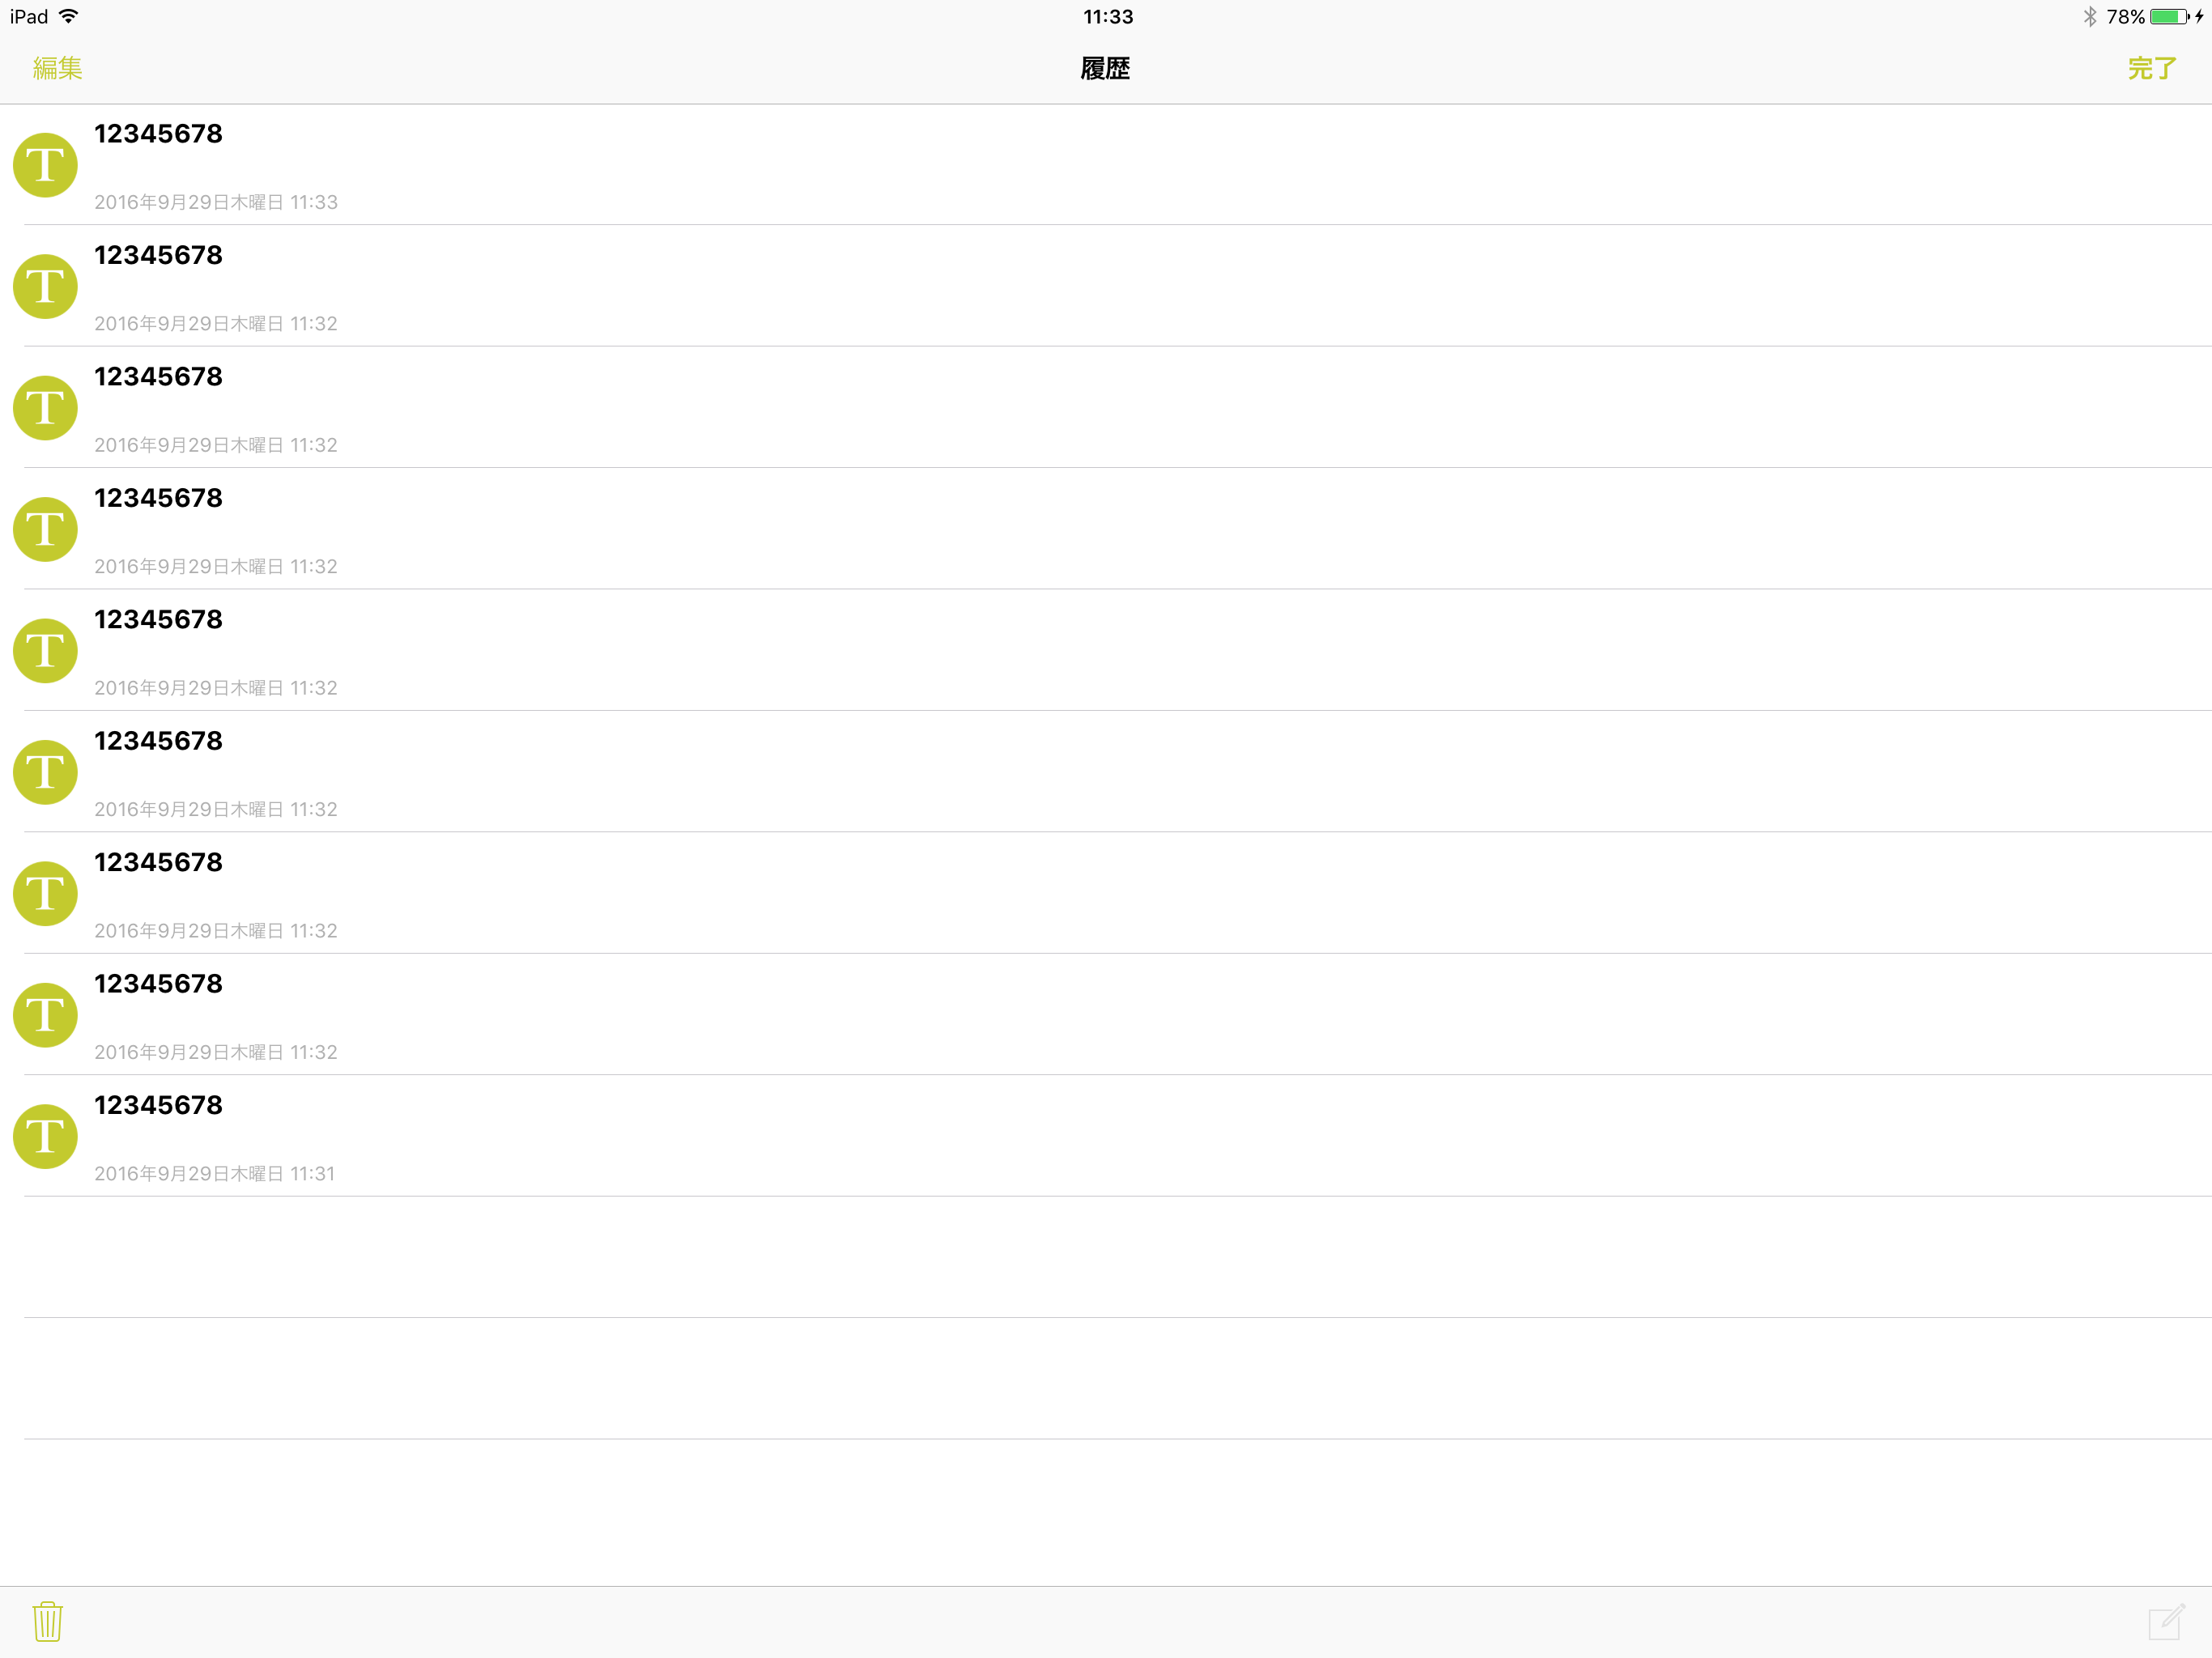Tap the compose note icon in bottom toolbar
This screenshot has height=1658, width=2212.
(x=2166, y=1621)
